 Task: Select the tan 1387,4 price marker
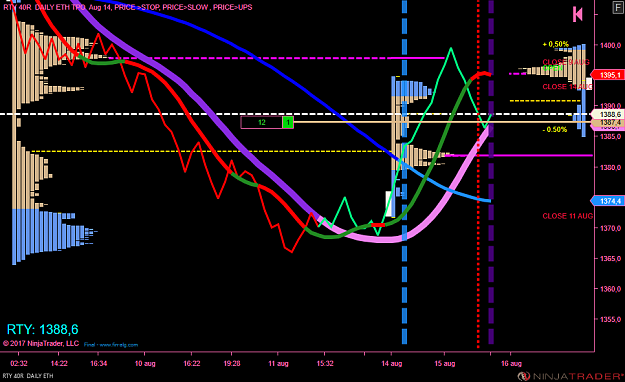click(607, 123)
